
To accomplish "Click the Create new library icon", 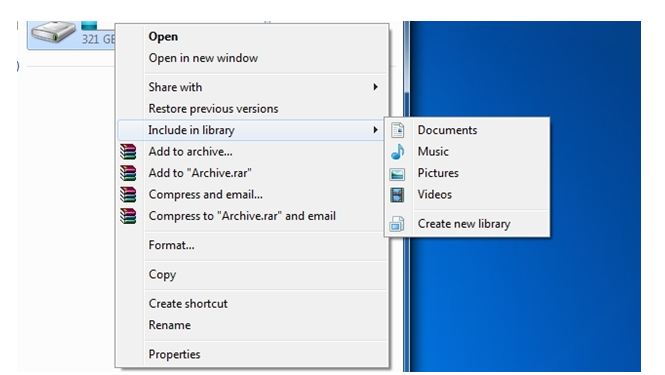I will tap(397, 224).
